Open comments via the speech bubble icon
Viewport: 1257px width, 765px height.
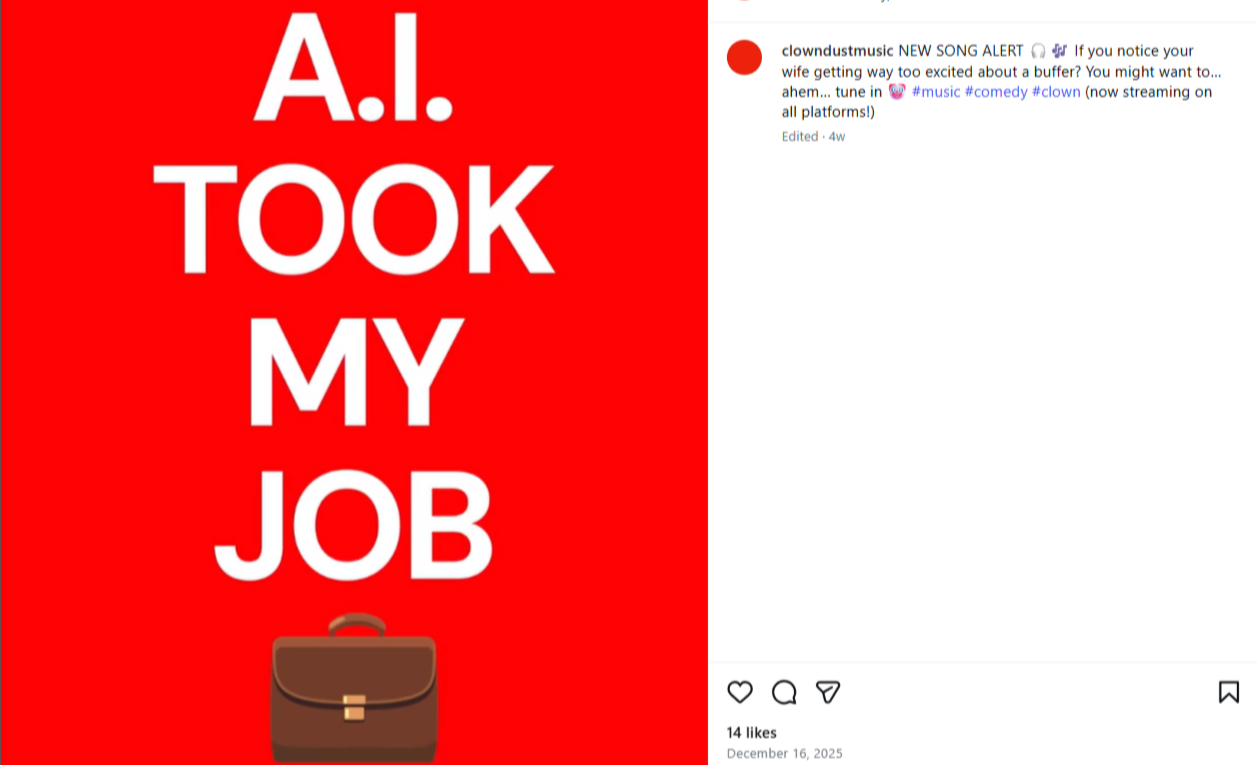coord(784,692)
